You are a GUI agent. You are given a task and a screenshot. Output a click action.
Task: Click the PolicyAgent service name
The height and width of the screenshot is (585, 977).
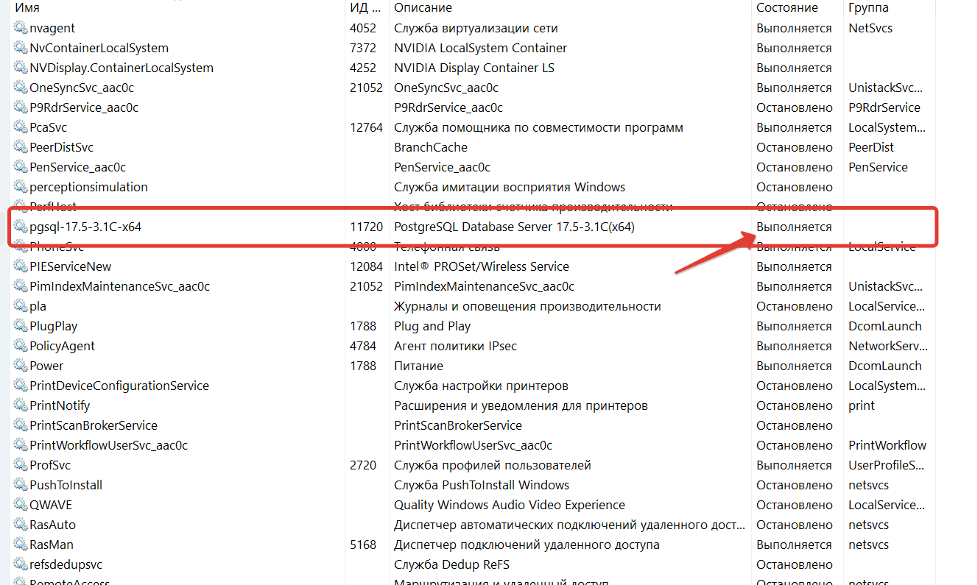62,346
